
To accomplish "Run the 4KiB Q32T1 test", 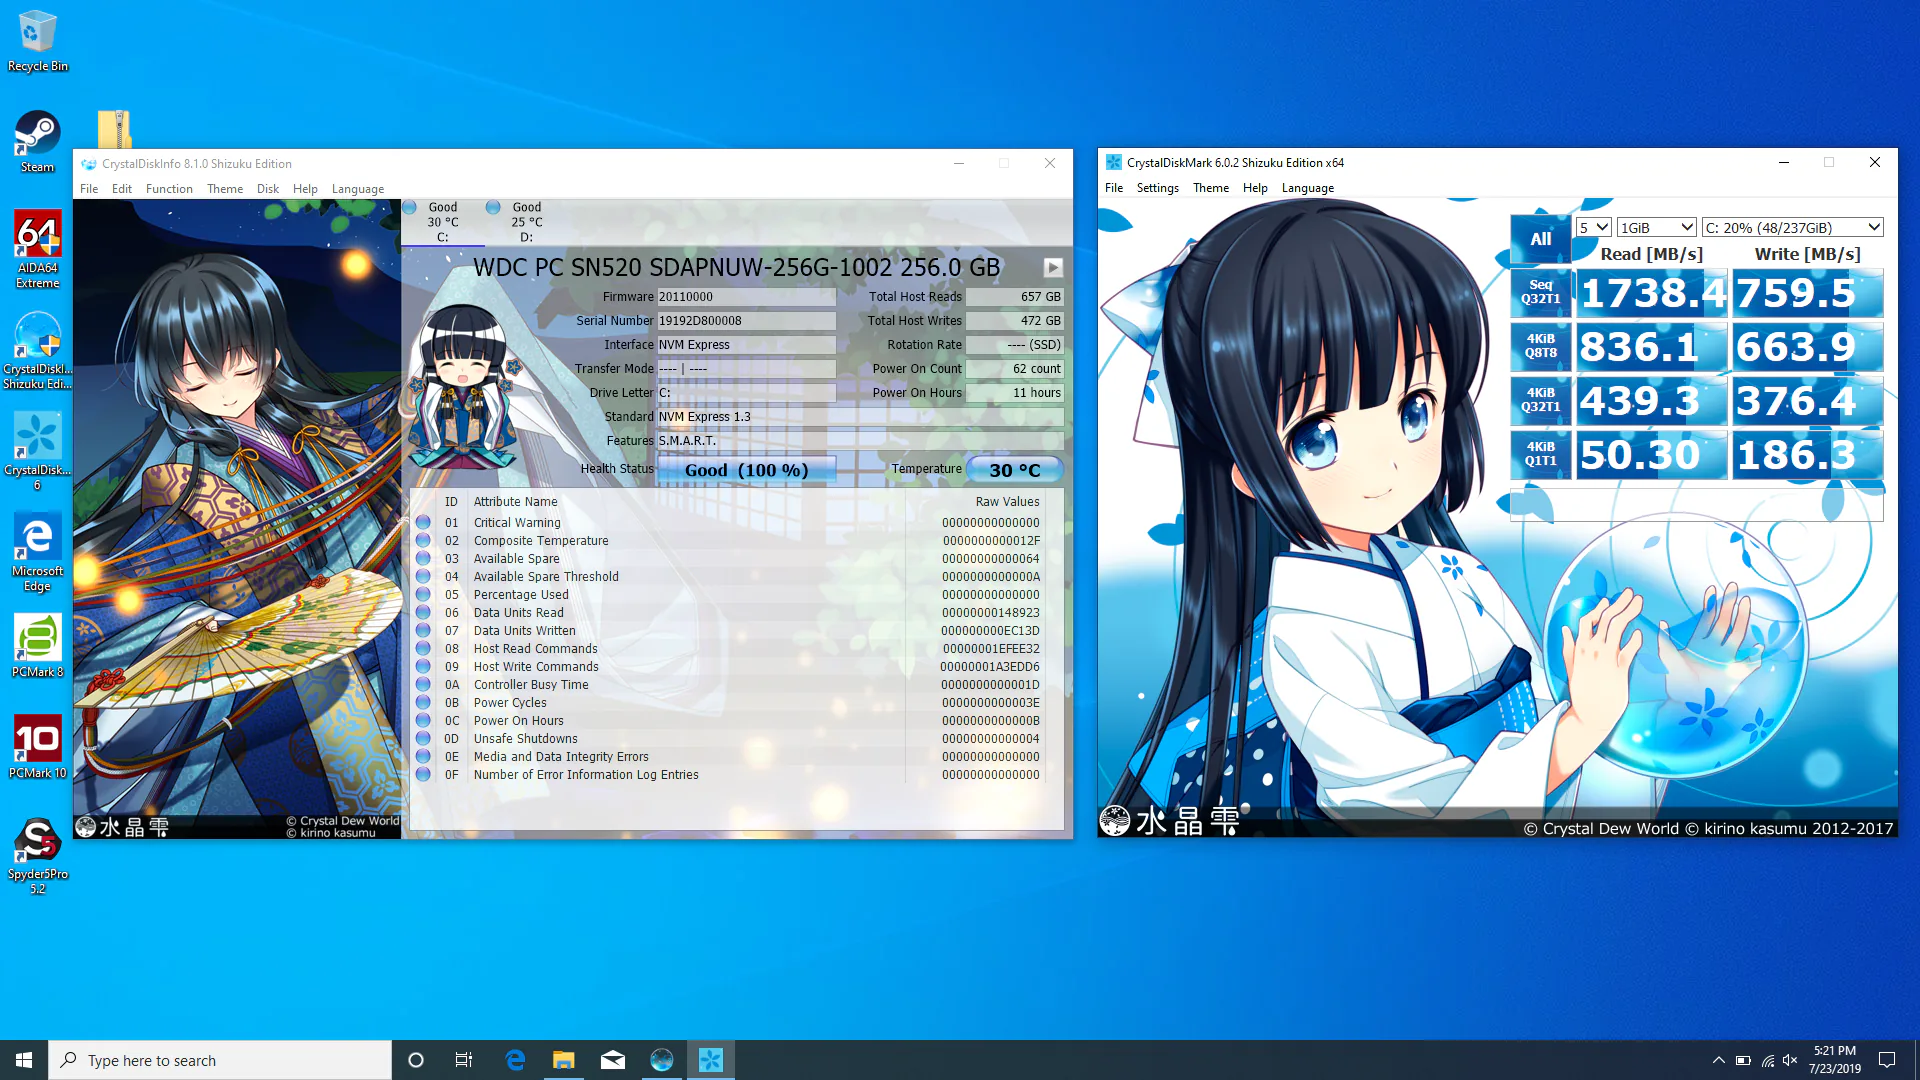I will coord(1540,400).
